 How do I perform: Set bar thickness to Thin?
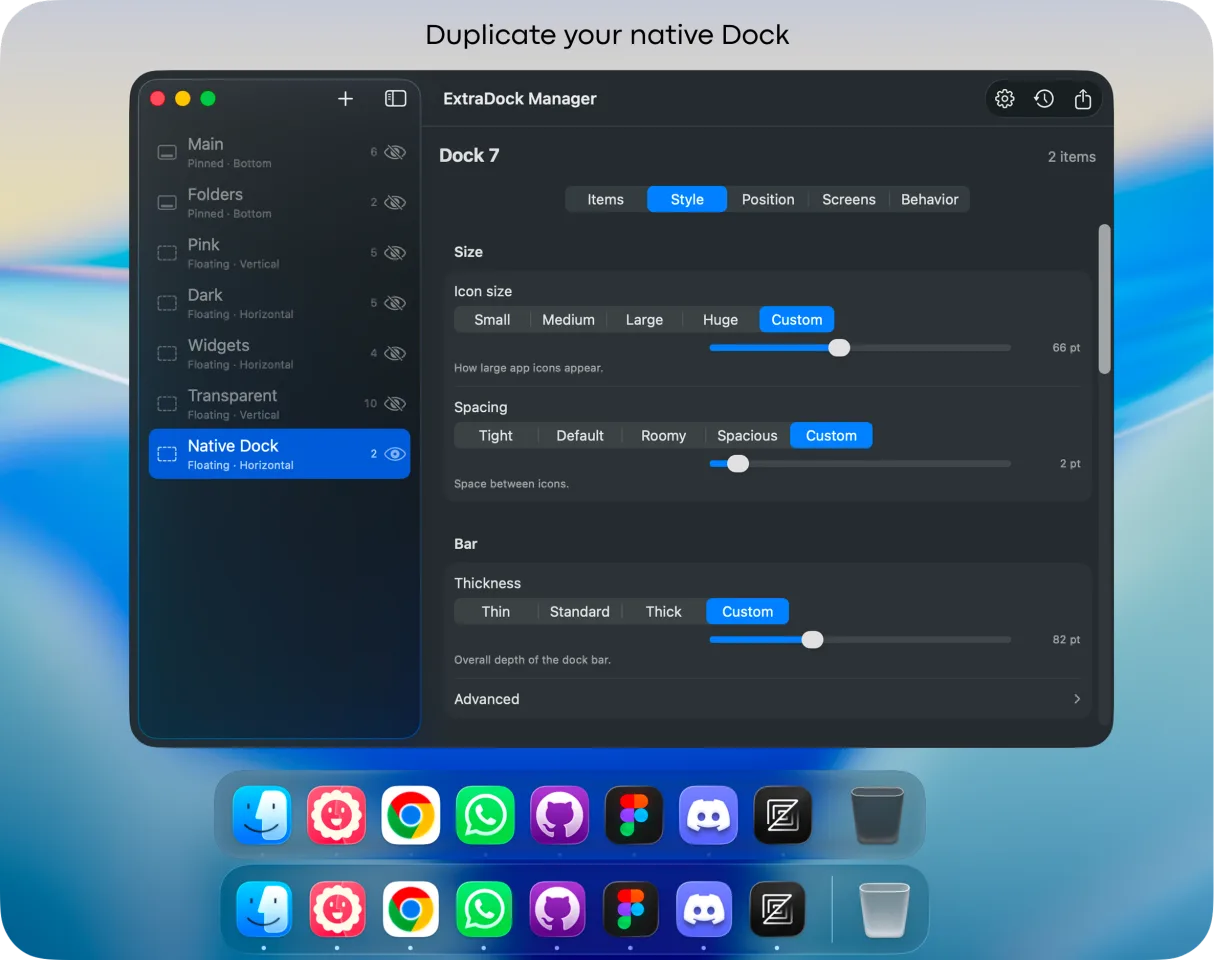[496, 612]
